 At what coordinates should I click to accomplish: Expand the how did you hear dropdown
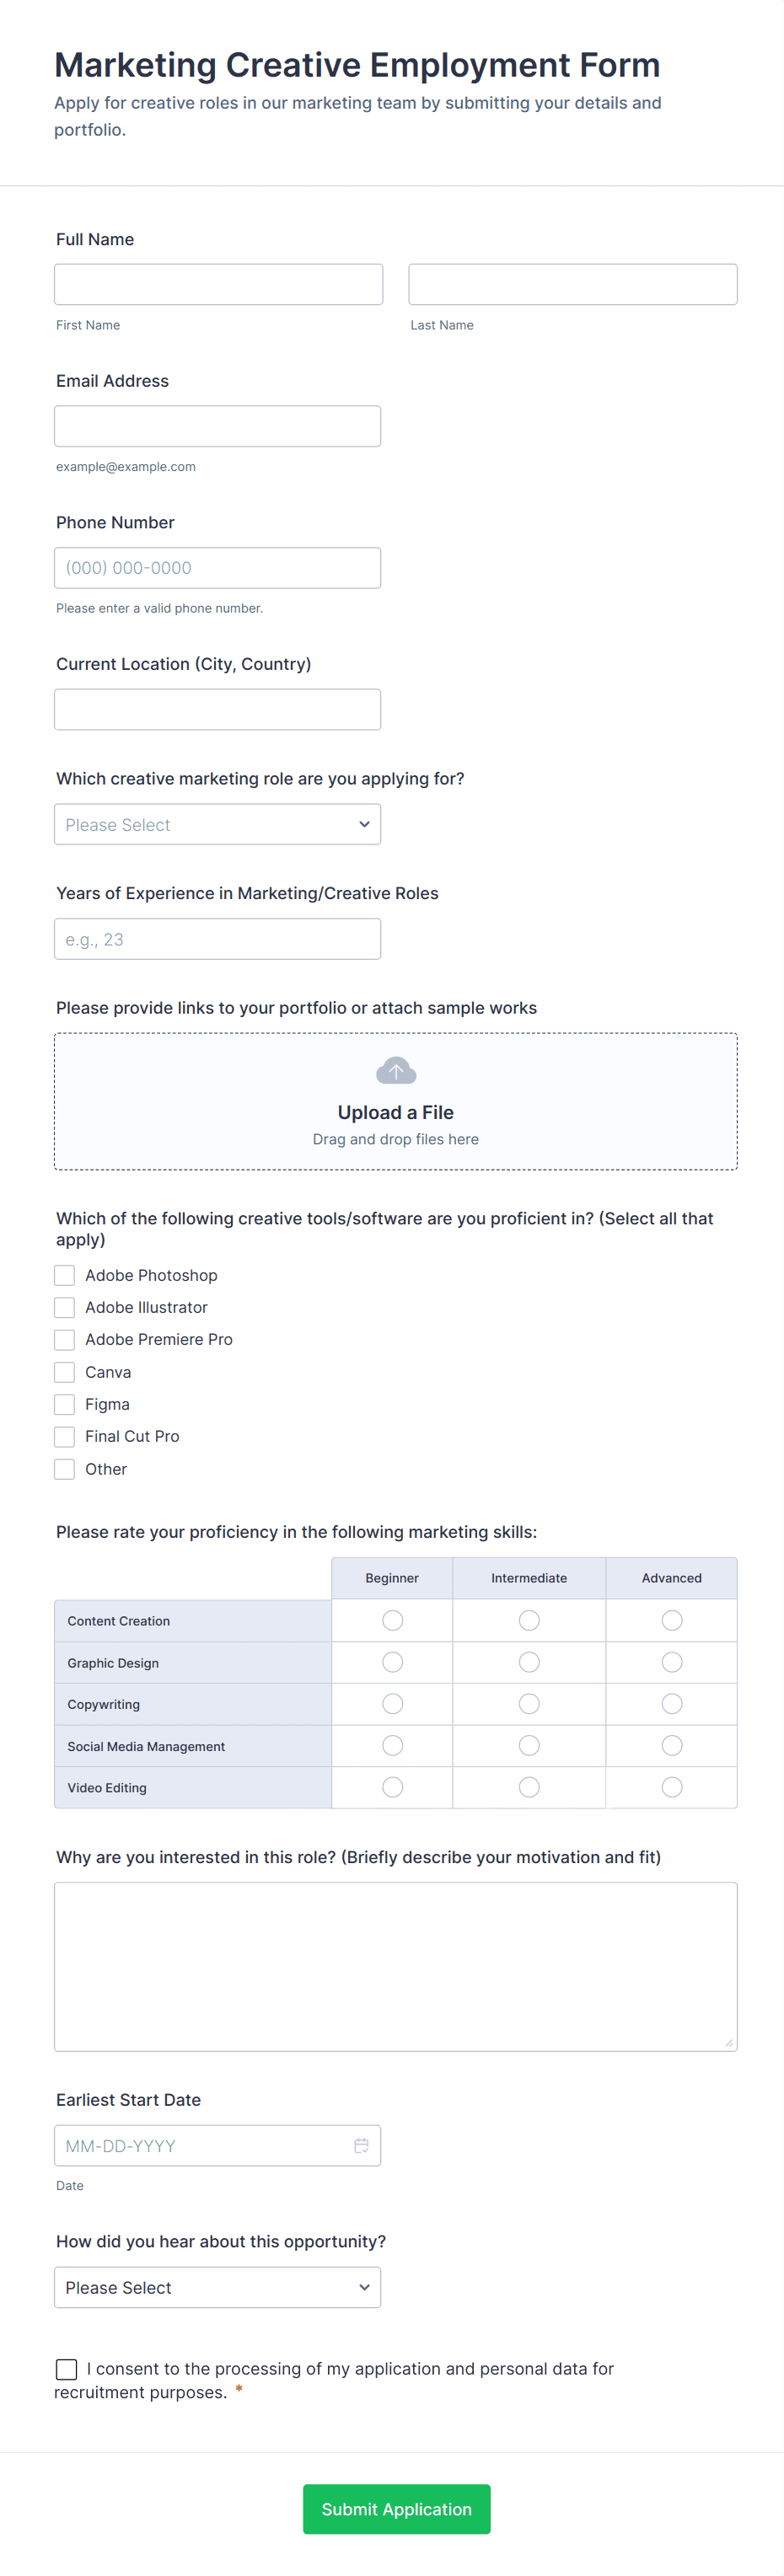217,2287
